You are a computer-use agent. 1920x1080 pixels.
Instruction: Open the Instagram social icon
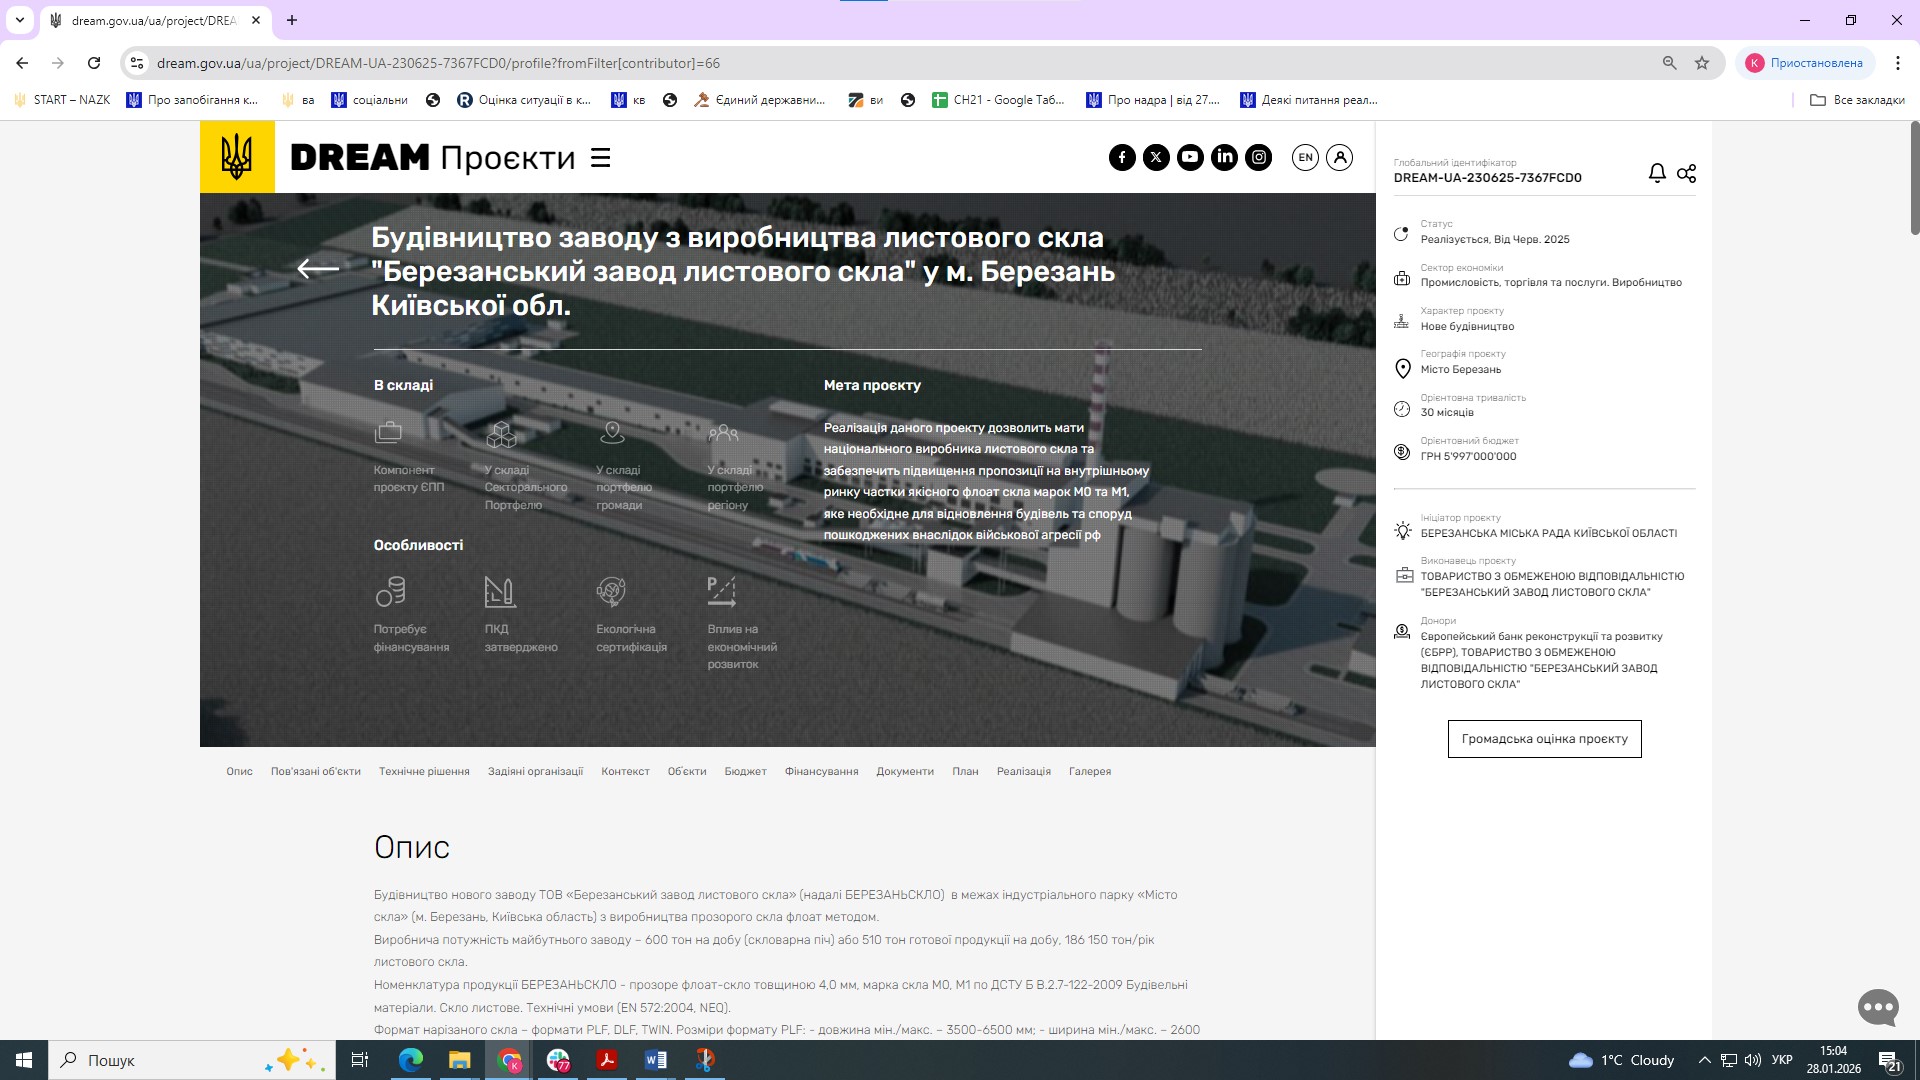[x=1259, y=157]
